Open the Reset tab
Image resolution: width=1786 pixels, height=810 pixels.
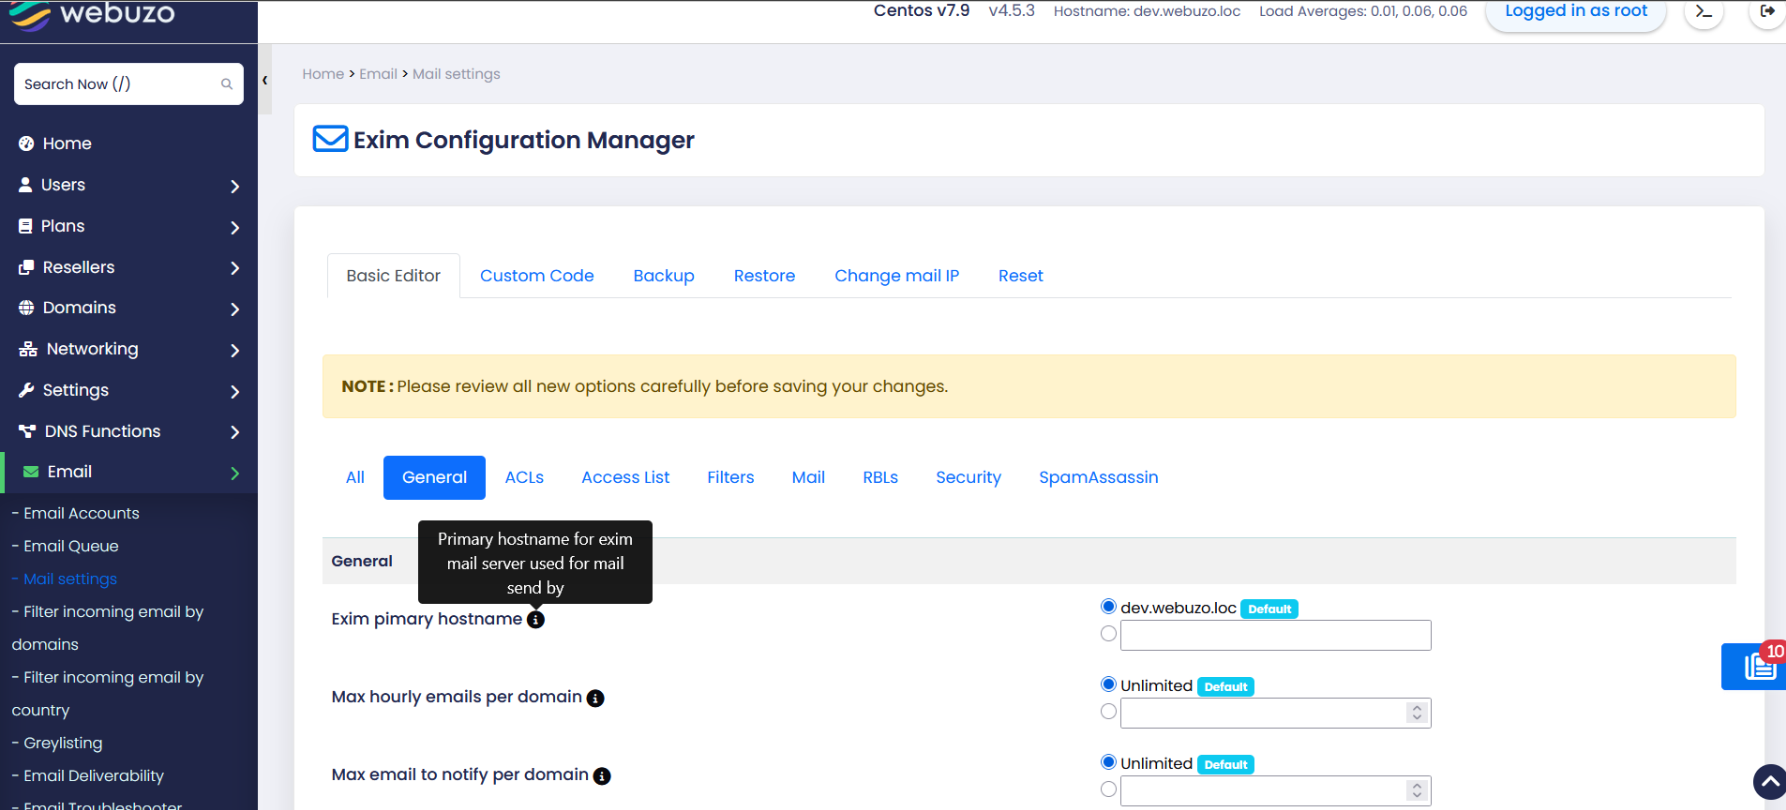pos(1021,276)
